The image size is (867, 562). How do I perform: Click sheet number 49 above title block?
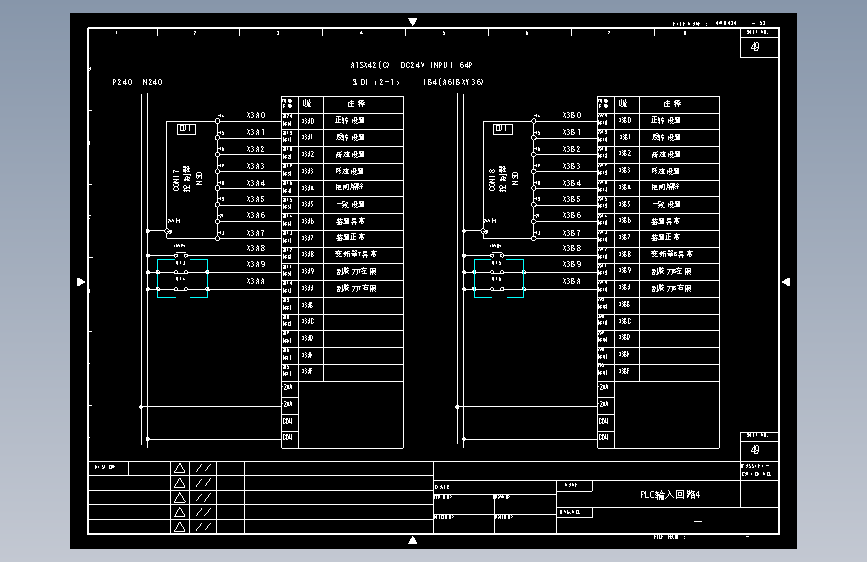point(755,450)
